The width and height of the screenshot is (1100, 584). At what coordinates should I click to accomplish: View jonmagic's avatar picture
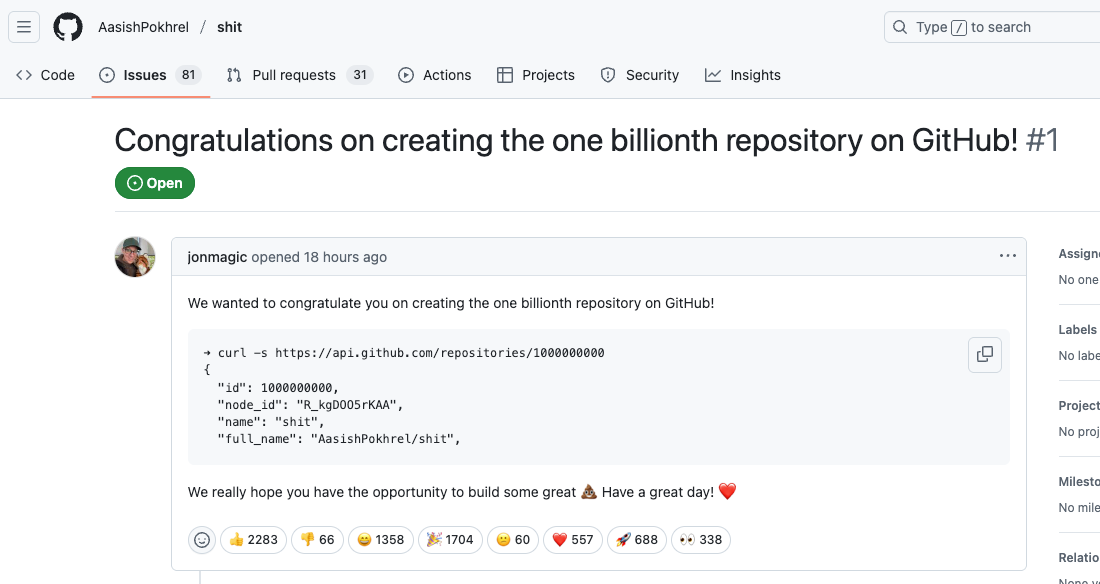(135, 257)
